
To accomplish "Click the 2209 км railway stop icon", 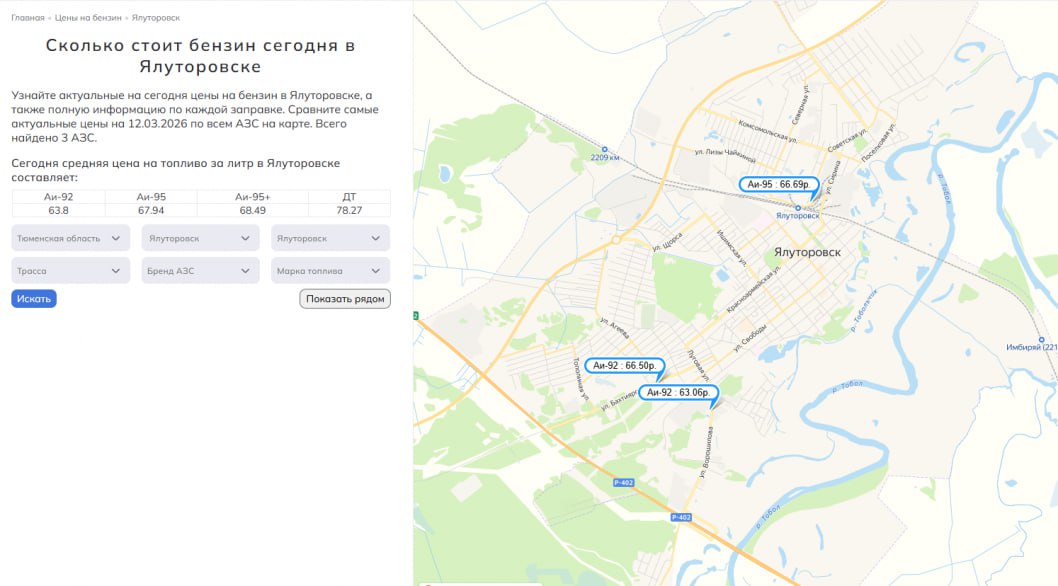I will tap(604, 149).
